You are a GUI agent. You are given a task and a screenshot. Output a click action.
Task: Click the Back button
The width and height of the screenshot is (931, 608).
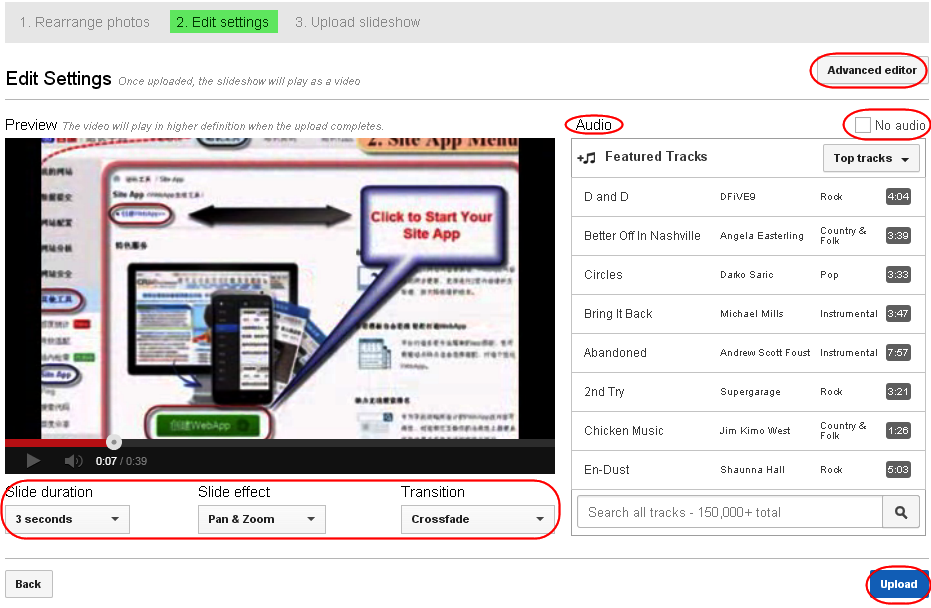(x=28, y=583)
